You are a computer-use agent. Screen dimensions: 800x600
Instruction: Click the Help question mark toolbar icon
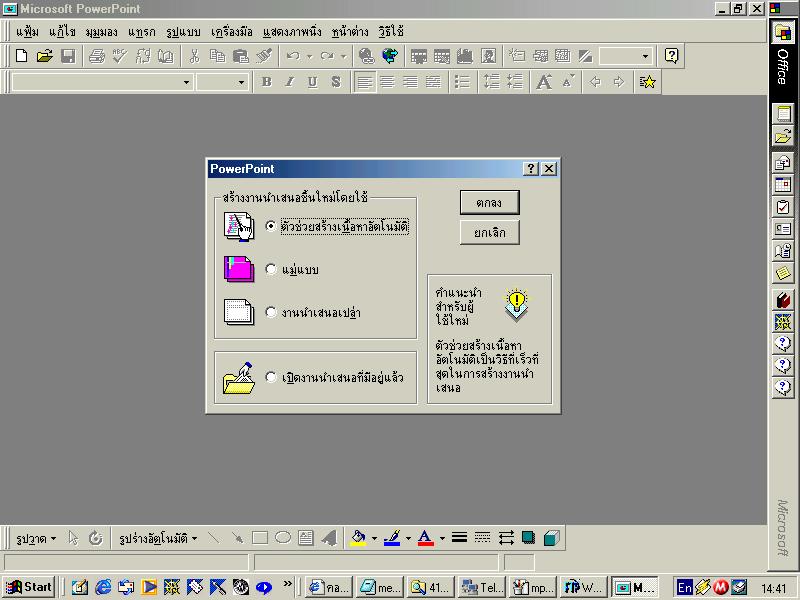(x=671, y=56)
